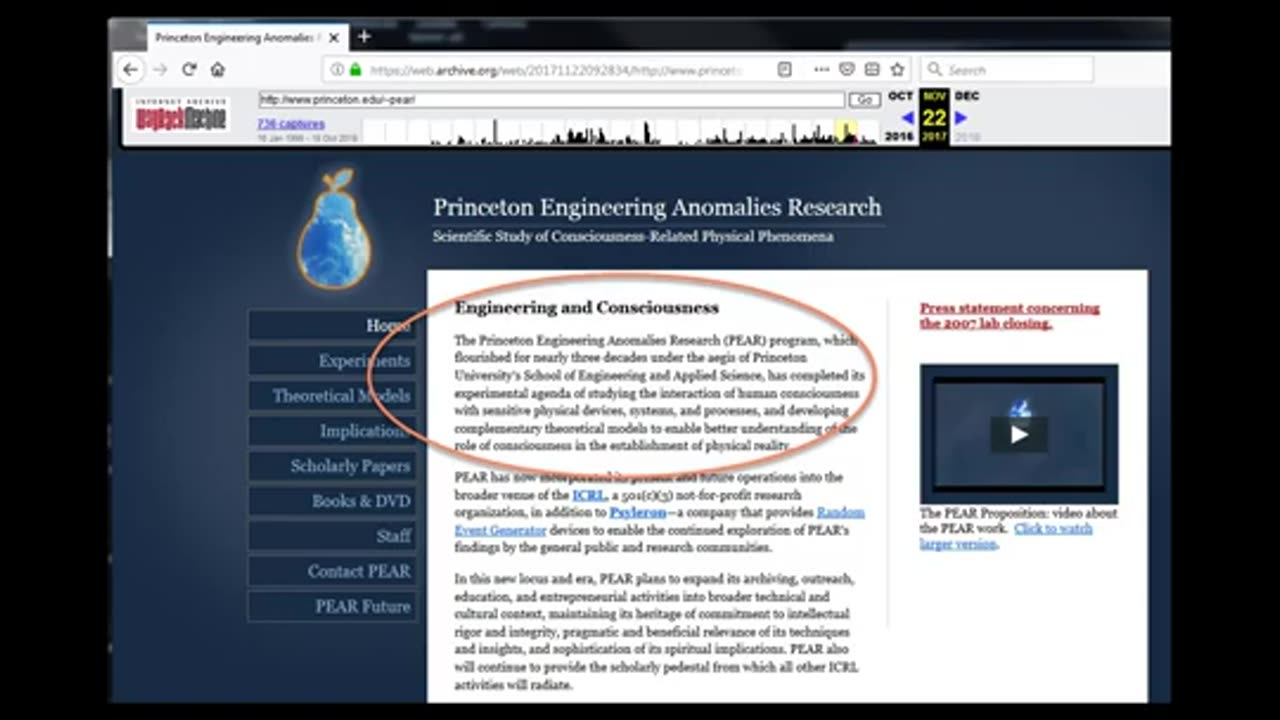This screenshot has height=720, width=1280.
Task: Go back using browser back arrow
Action: (x=130, y=70)
